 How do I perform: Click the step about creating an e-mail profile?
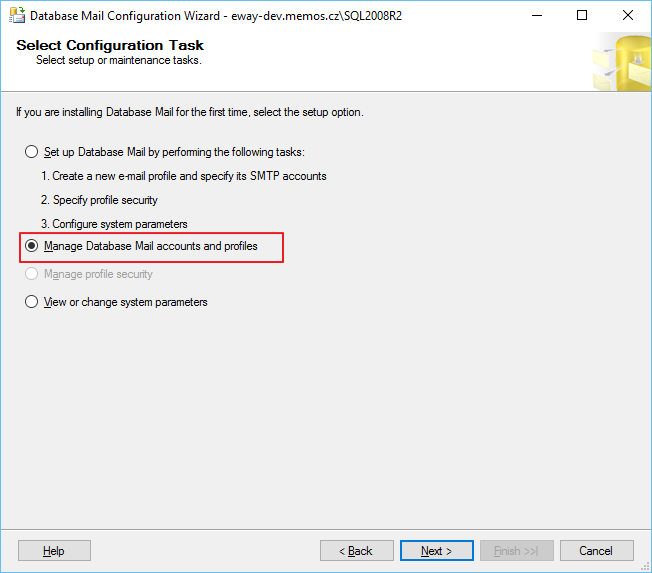pos(183,176)
